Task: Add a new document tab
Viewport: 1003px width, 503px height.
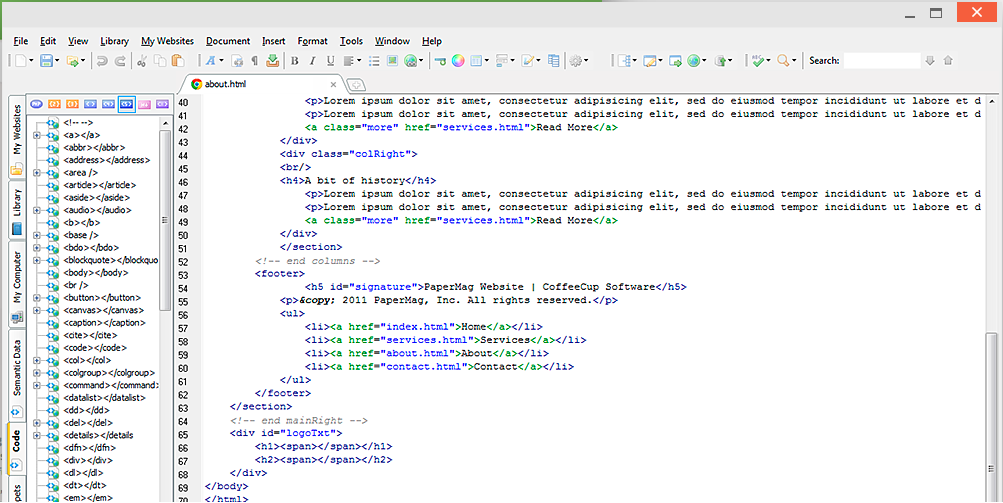Action: pyautogui.click(x=356, y=84)
